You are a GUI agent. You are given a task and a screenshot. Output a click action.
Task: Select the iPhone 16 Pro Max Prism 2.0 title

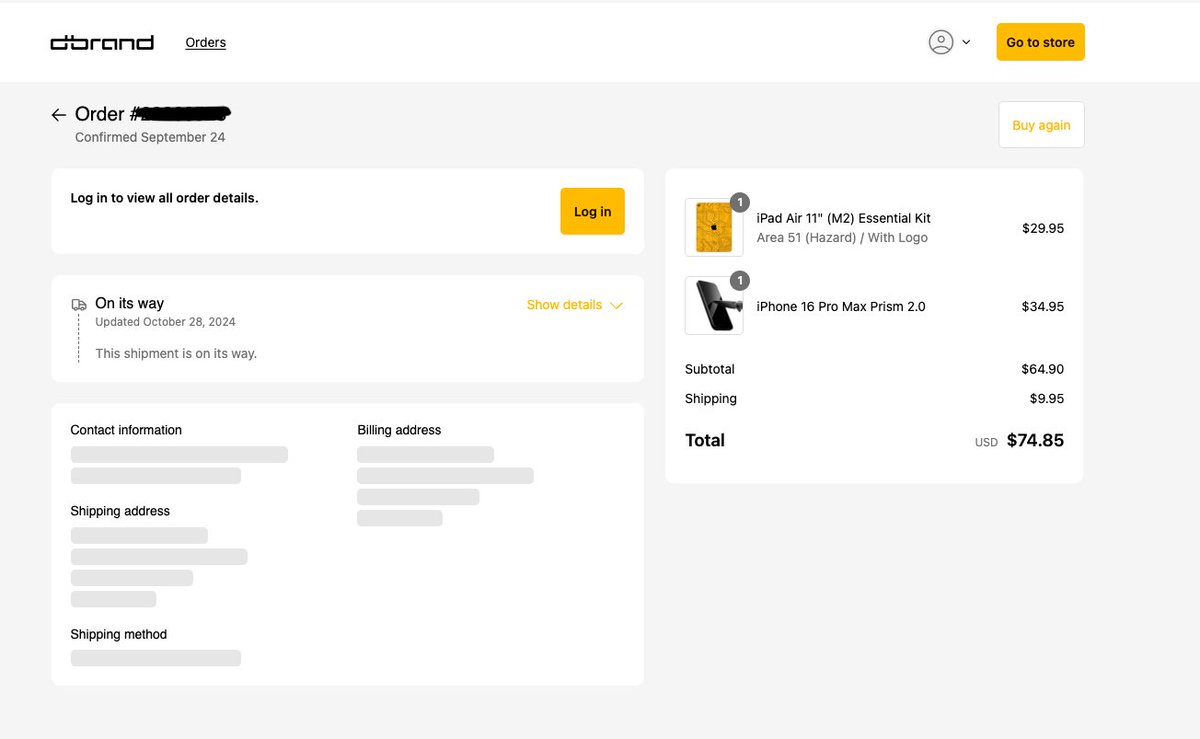coord(842,306)
